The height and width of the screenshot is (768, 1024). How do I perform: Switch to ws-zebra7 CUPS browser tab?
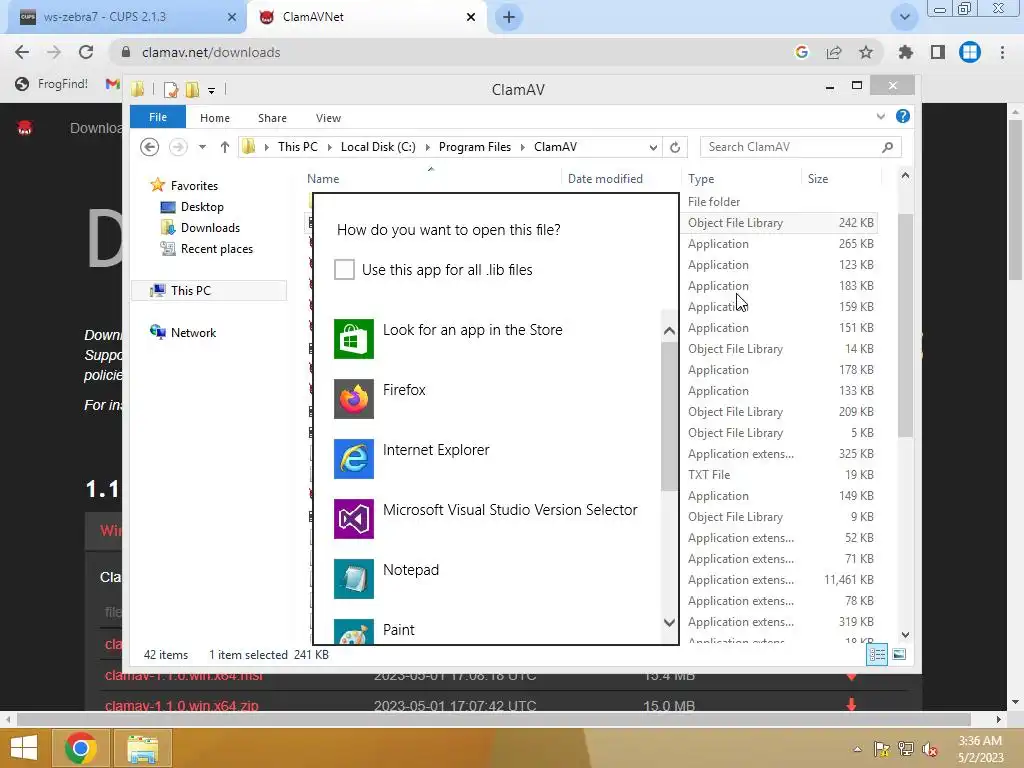(125, 17)
